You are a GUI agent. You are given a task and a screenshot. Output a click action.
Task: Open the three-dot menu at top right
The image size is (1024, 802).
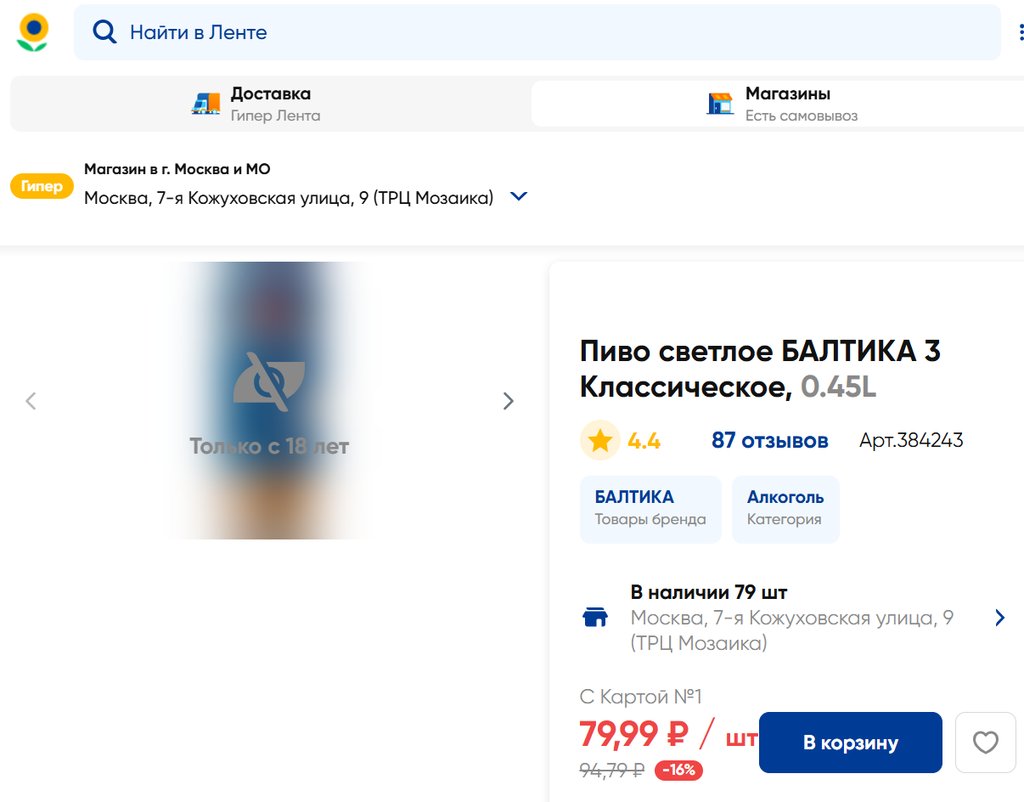1021,32
